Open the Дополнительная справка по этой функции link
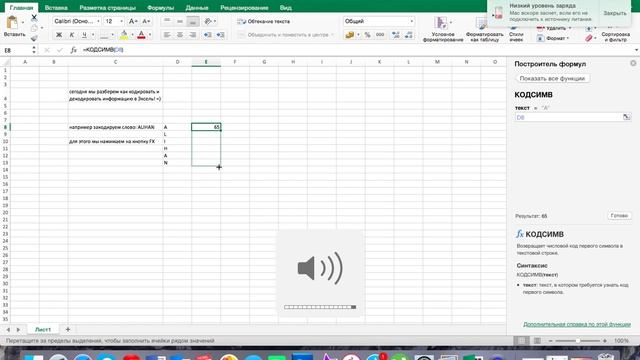The height and width of the screenshot is (360, 640). click(577, 324)
